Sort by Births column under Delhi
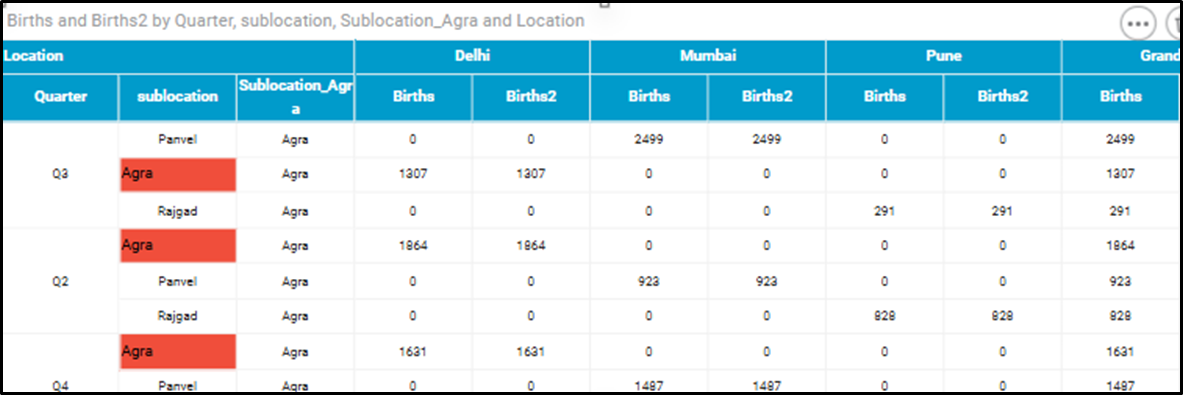The image size is (1183, 395). click(x=413, y=96)
